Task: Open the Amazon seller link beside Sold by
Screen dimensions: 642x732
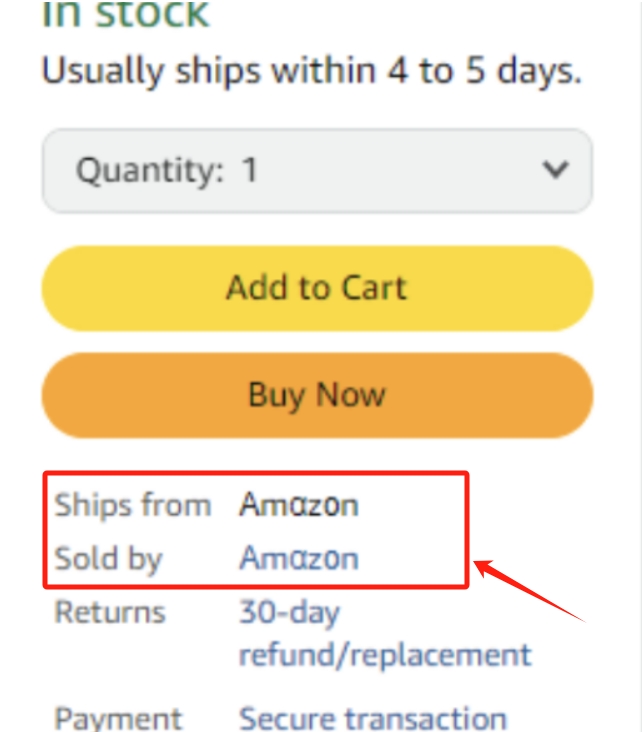Action: 299,558
